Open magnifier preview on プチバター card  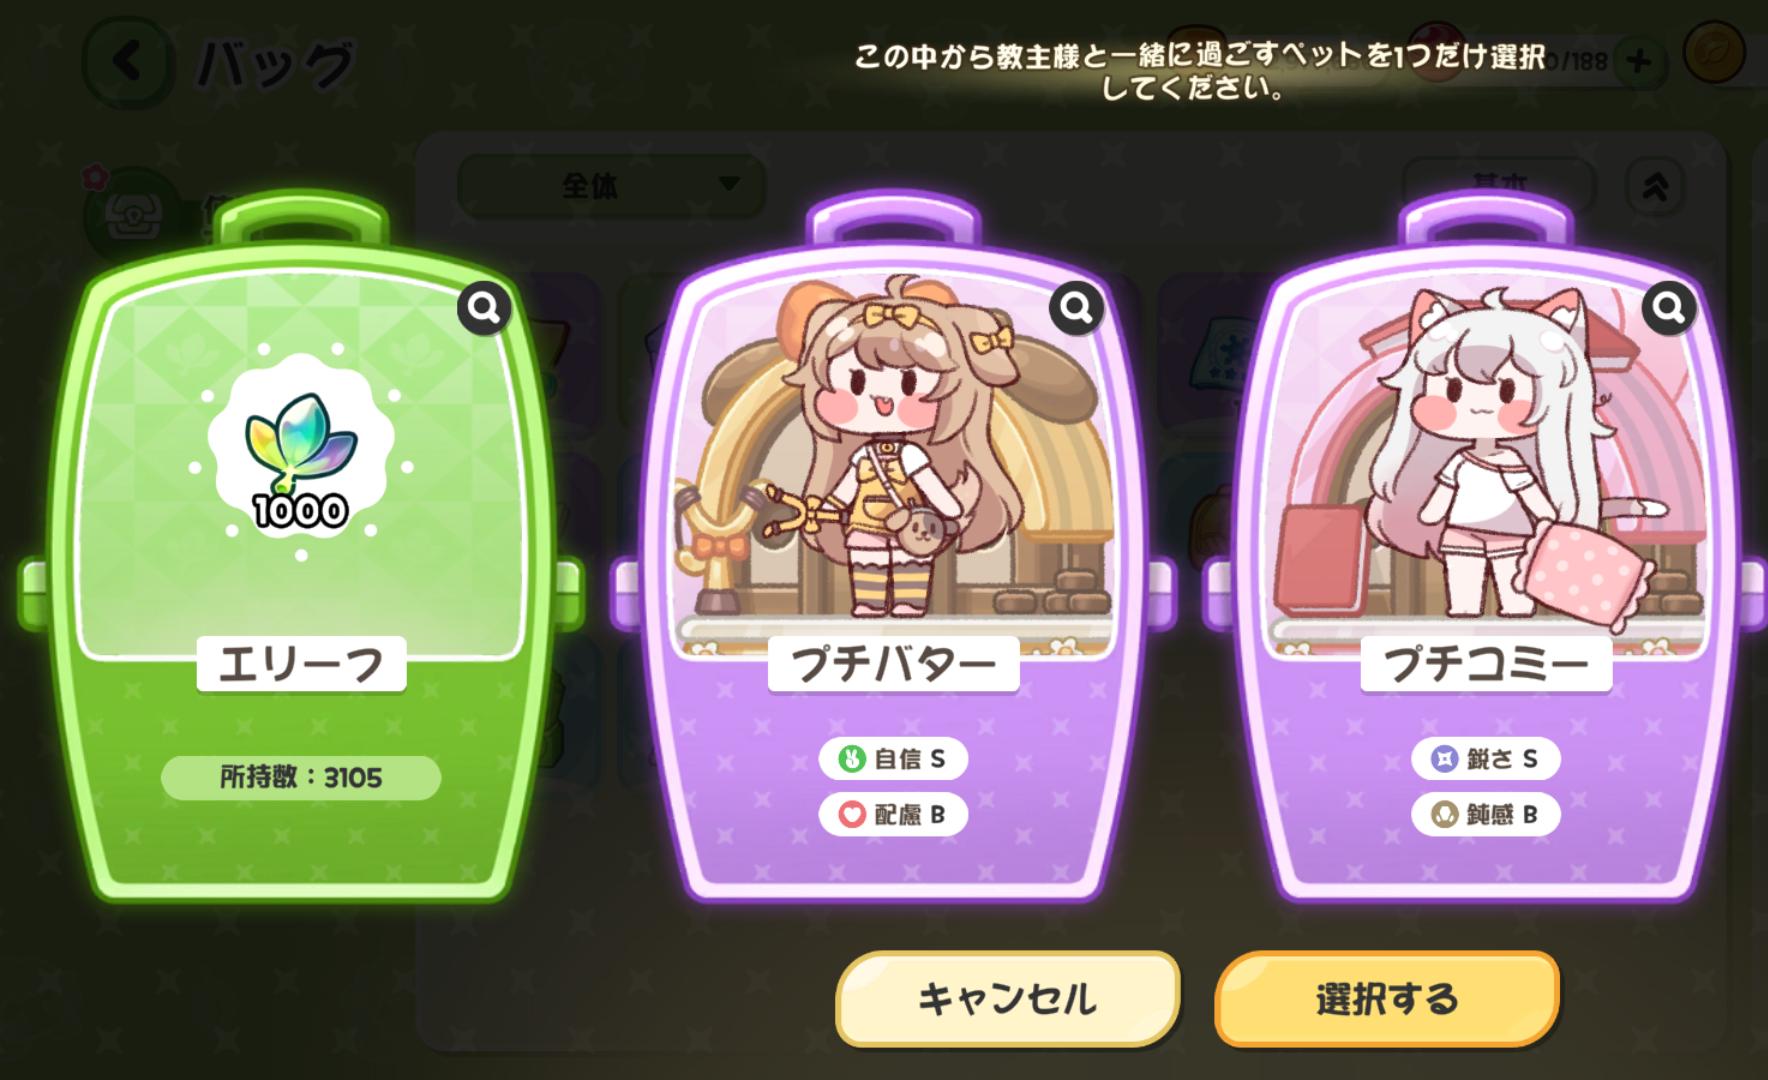point(1076,309)
